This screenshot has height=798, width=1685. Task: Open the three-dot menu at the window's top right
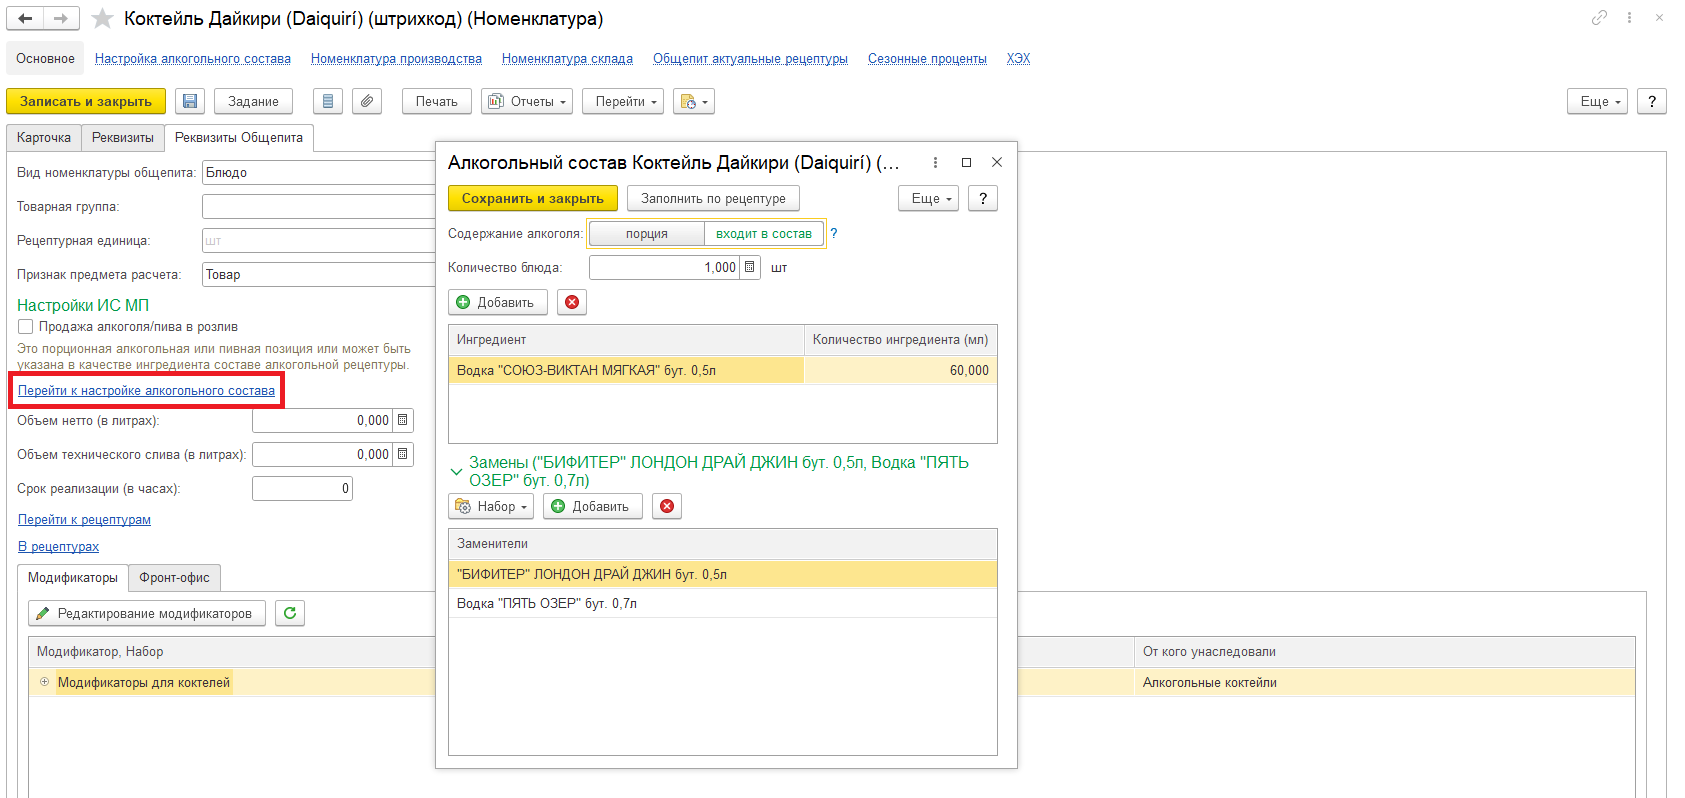point(1629,17)
